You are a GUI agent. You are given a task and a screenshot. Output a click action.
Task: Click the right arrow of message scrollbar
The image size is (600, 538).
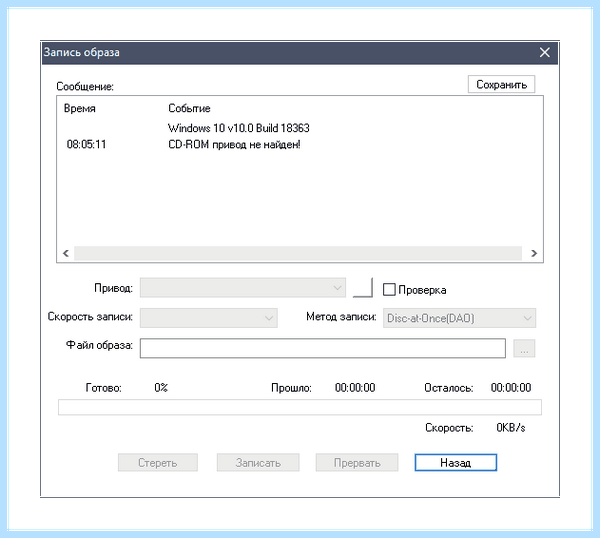pos(534,253)
